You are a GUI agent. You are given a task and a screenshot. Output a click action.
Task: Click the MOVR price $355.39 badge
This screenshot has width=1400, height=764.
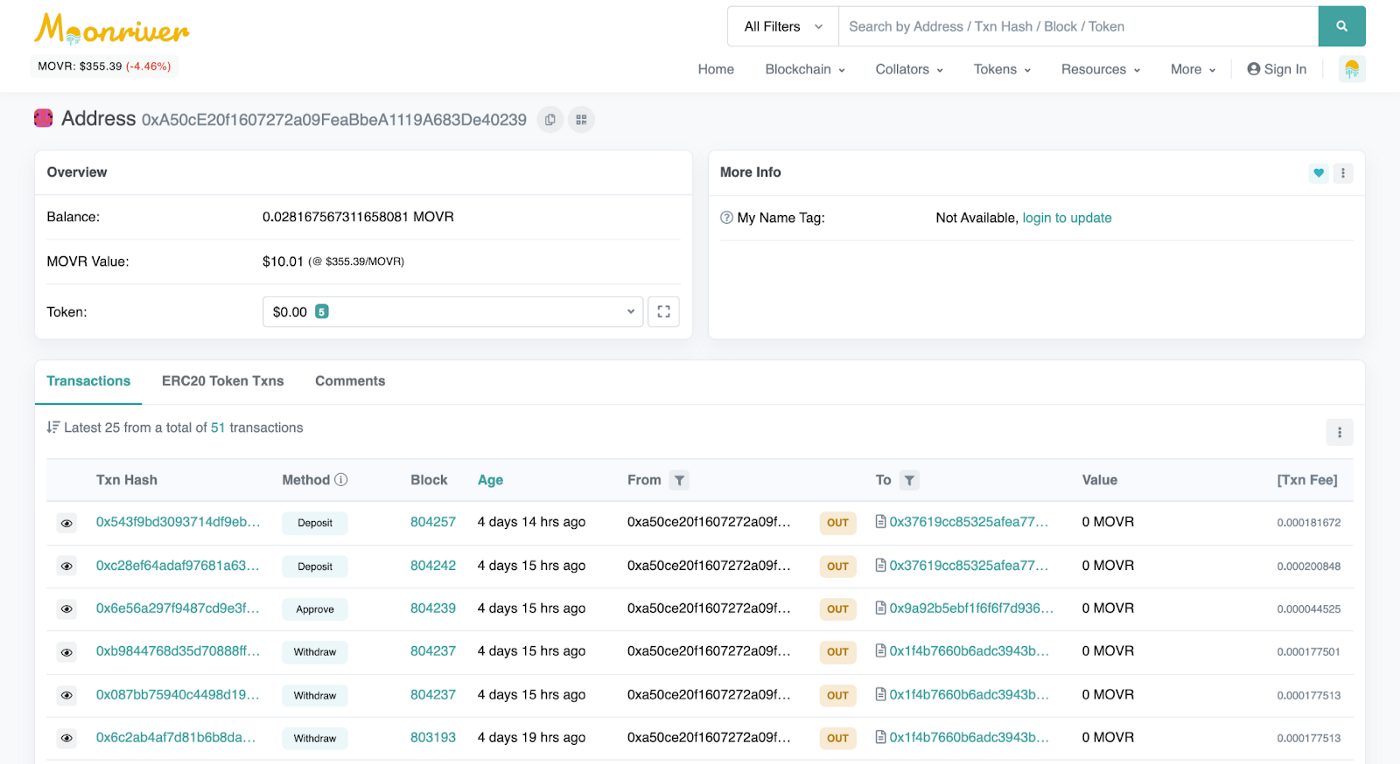point(104,67)
